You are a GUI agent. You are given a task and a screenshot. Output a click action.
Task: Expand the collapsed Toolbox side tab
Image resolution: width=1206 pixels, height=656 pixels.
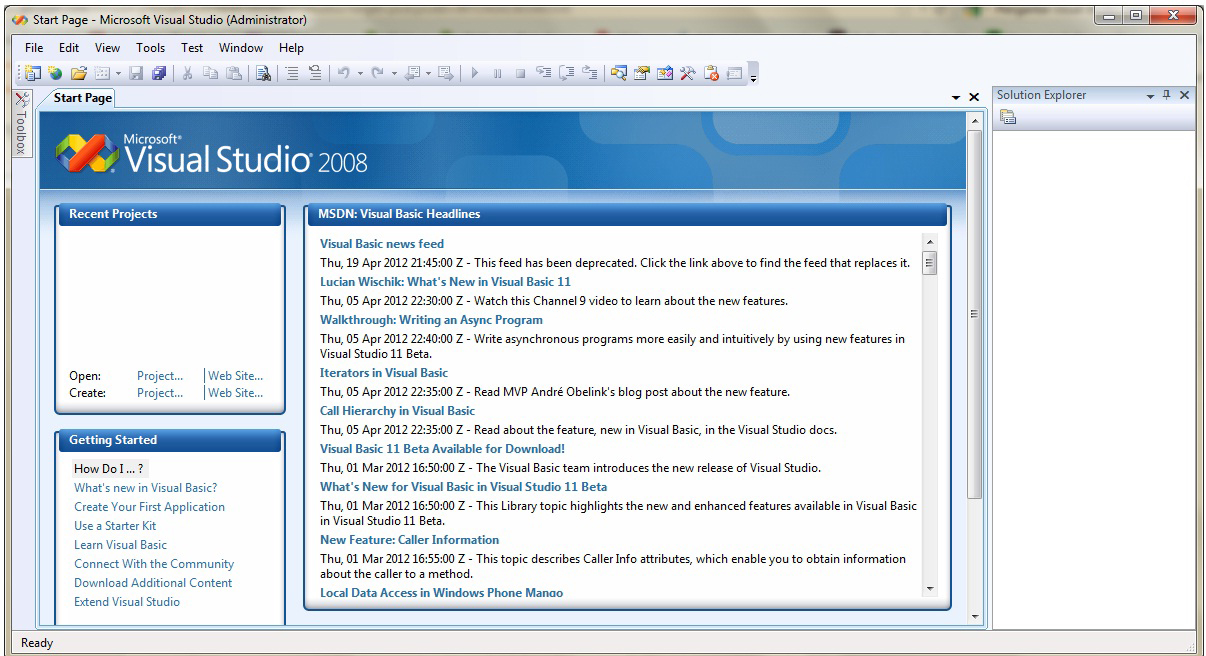pyautogui.click(x=22, y=124)
